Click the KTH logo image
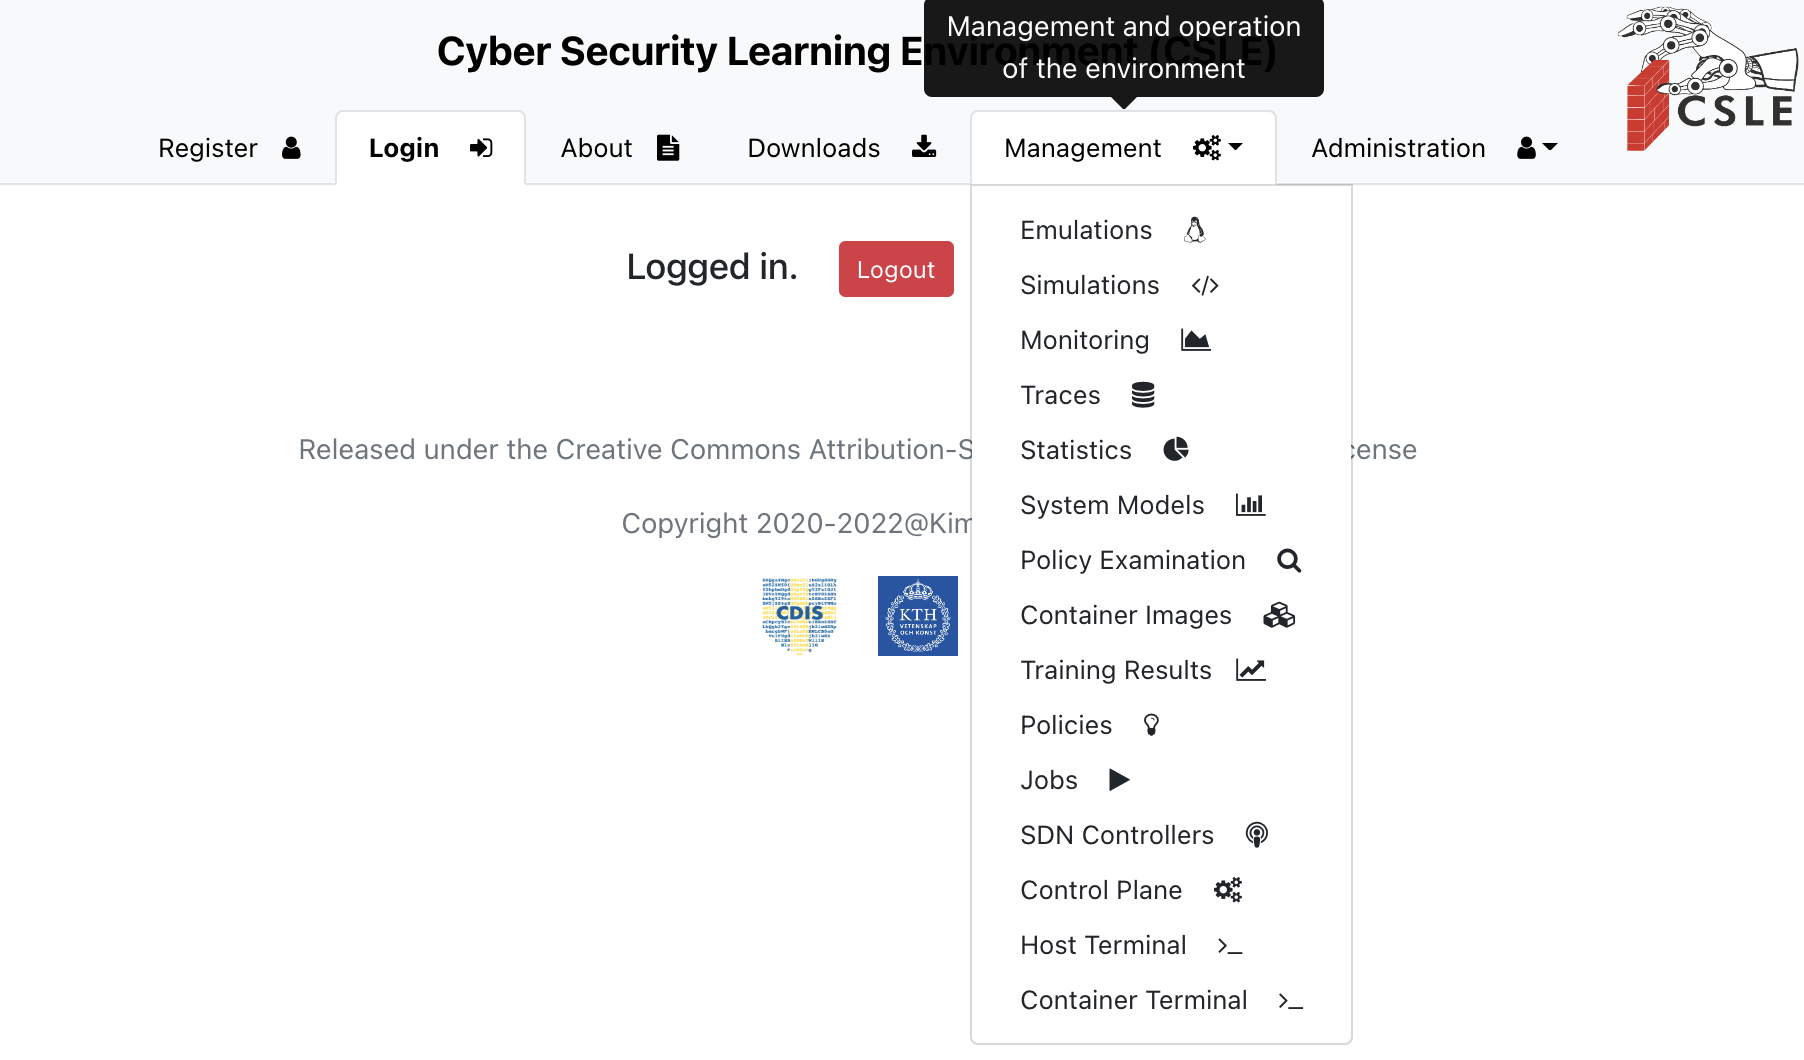 (x=917, y=616)
